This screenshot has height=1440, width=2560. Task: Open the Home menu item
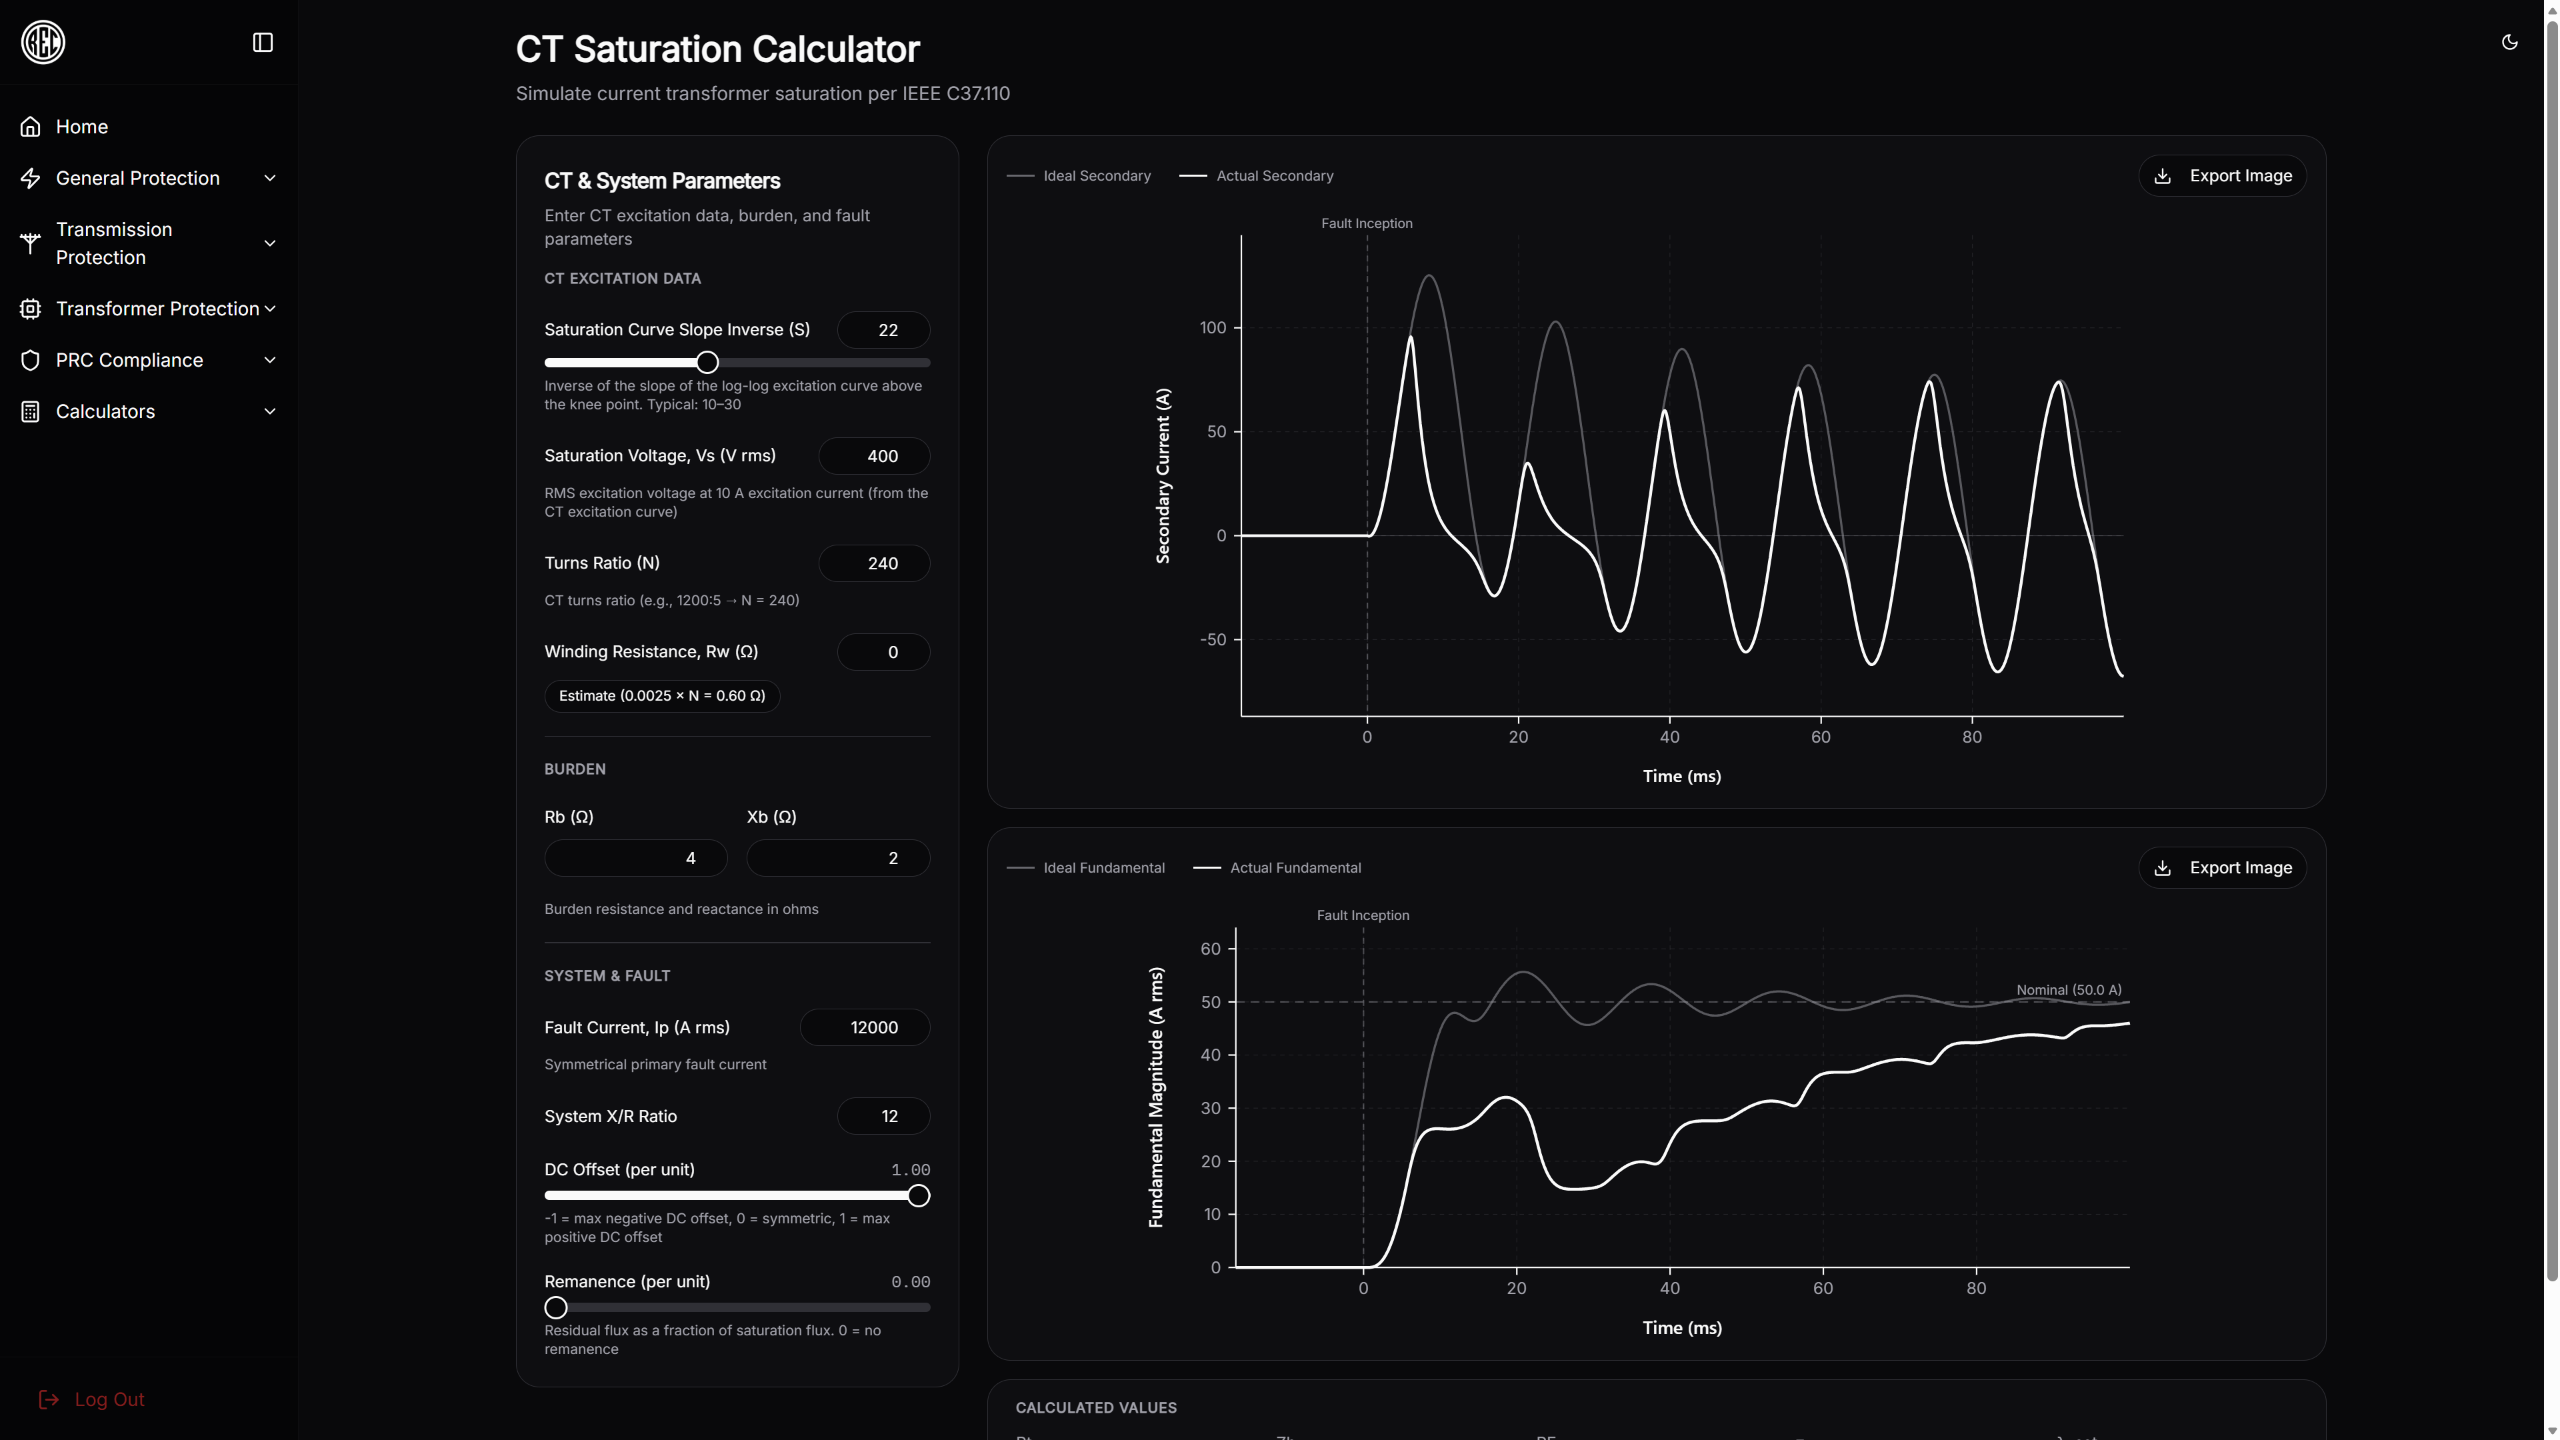pyautogui.click(x=82, y=127)
